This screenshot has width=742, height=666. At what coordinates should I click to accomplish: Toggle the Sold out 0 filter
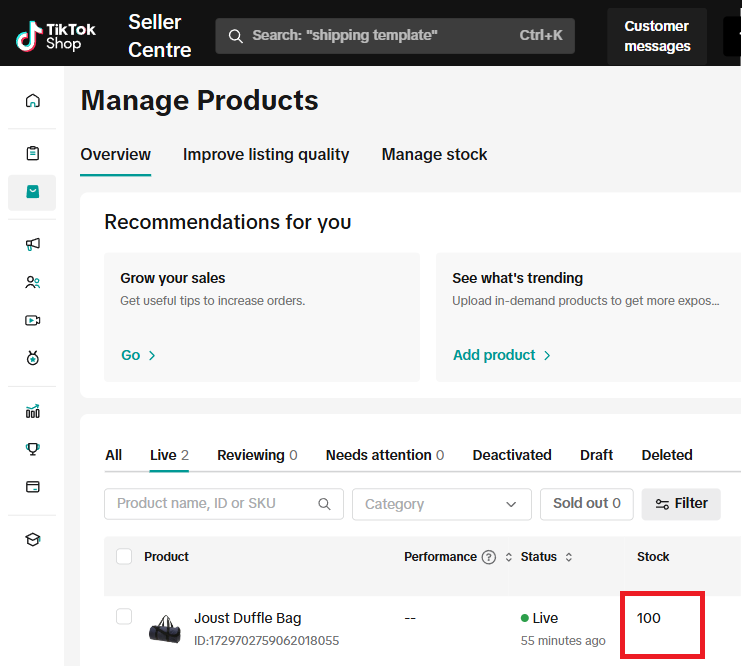(586, 504)
